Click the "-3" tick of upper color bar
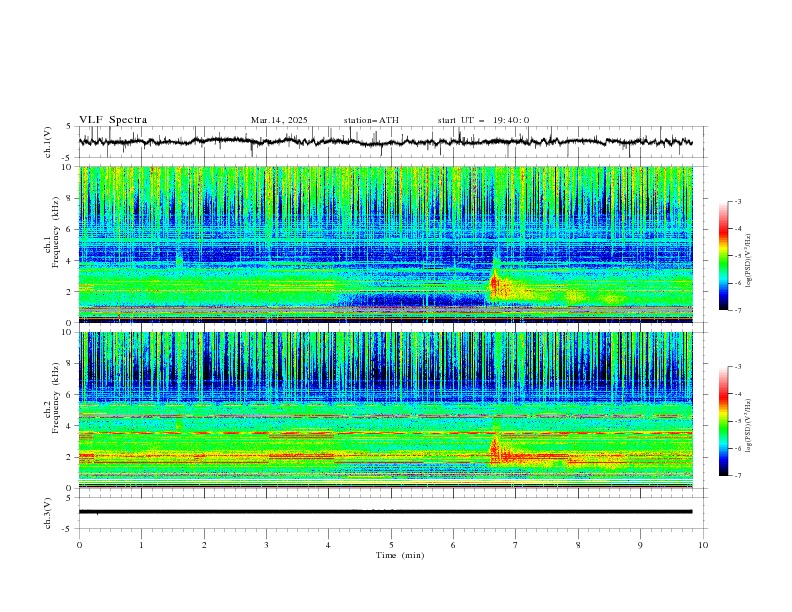 737,201
